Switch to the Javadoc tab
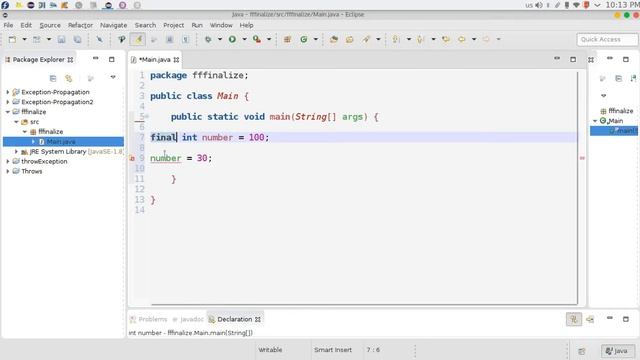The width and height of the screenshot is (640, 360). 188,319
